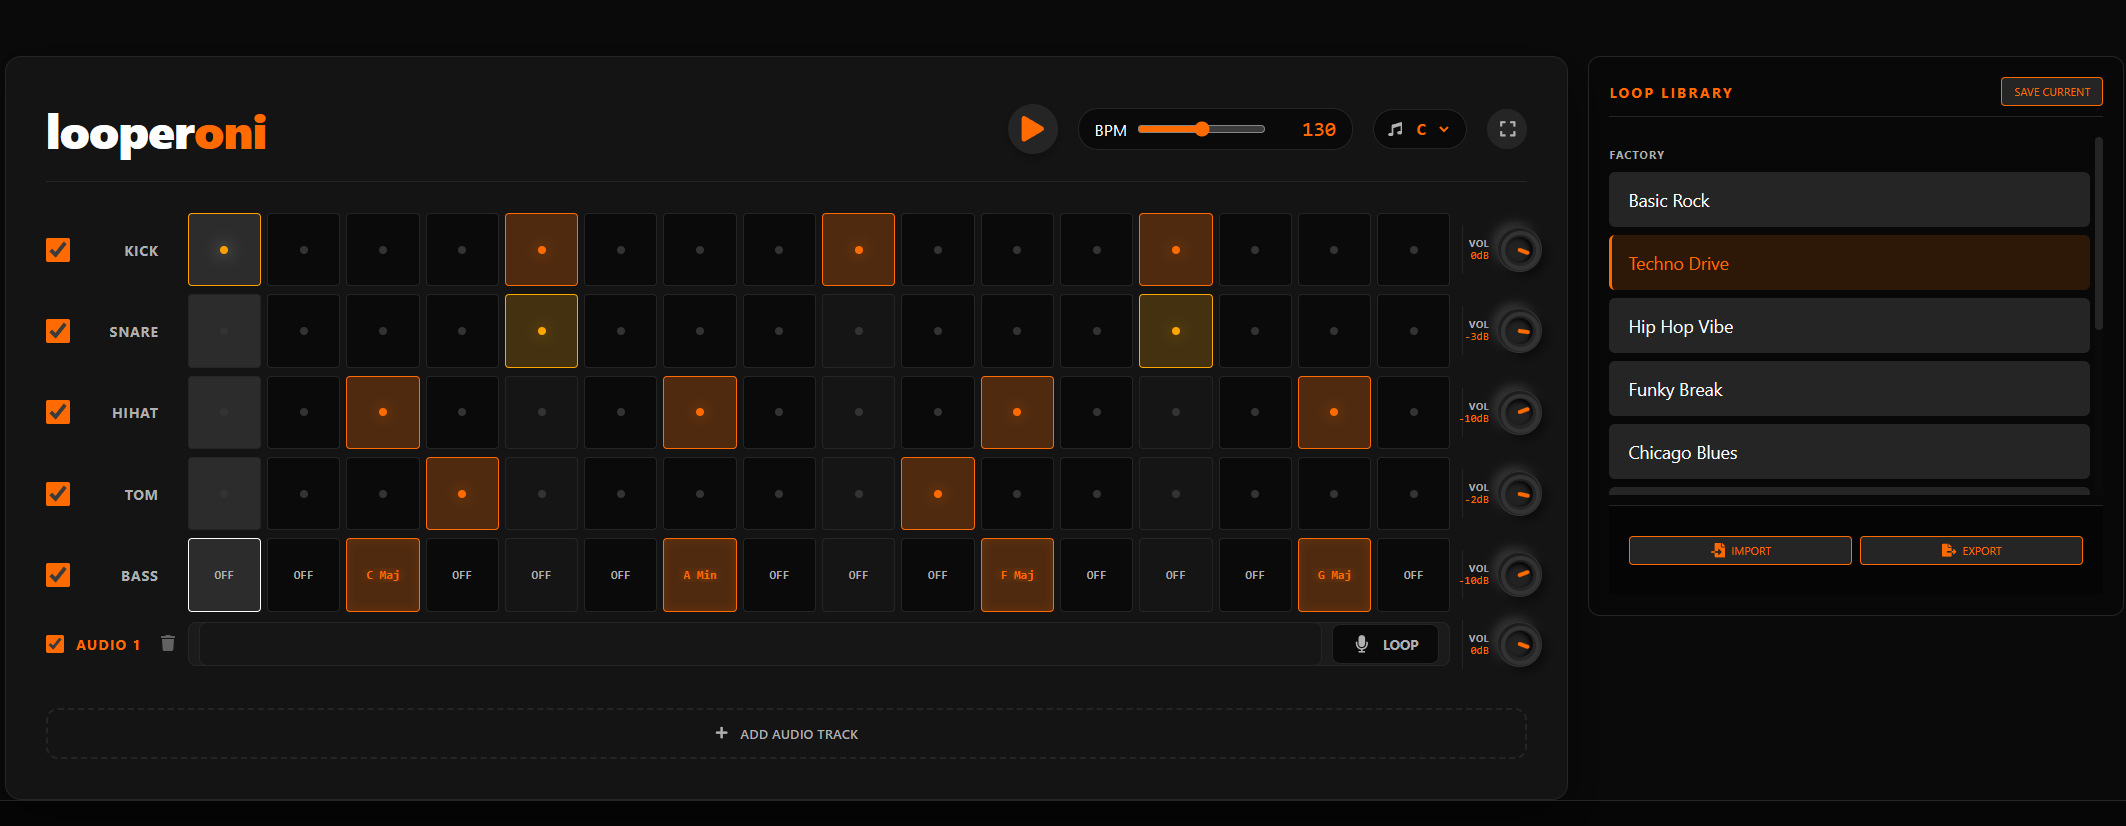Click the Loop Library scrollbar

click(2099, 233)
